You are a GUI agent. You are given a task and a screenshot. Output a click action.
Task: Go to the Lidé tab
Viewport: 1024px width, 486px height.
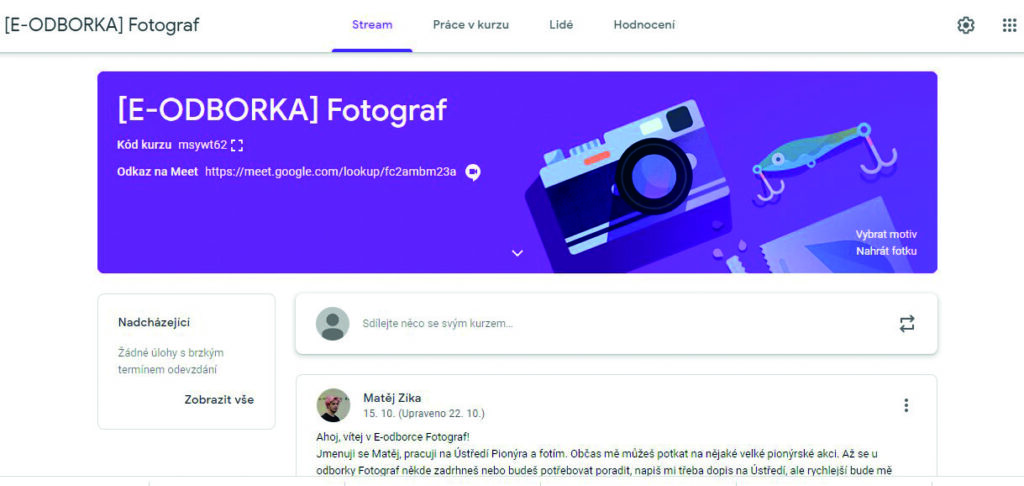tap(561, 25)
